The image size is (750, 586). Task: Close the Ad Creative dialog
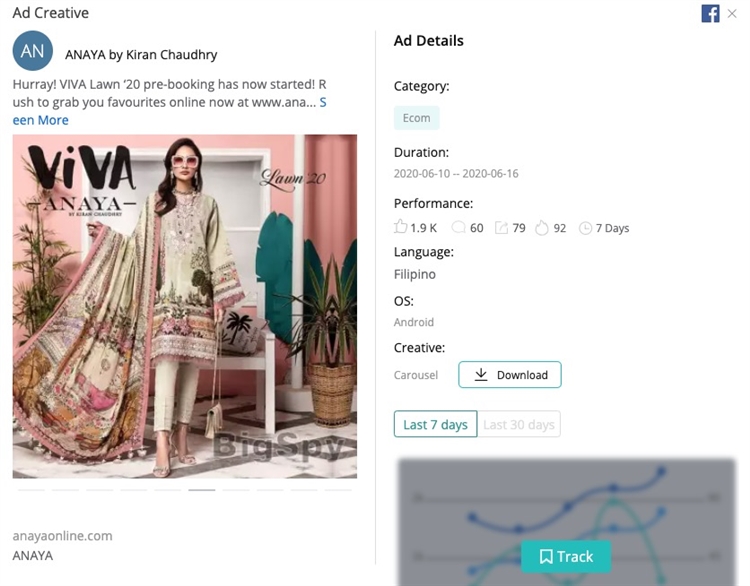click(733, 13)
